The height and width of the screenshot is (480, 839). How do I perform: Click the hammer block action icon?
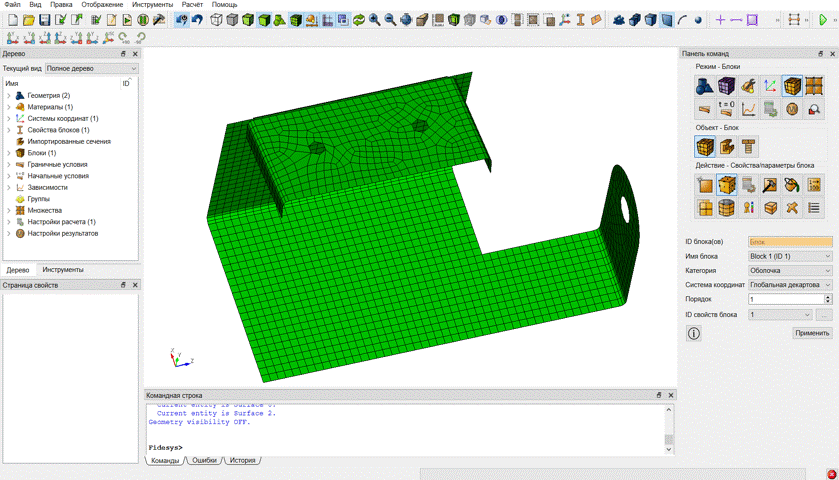[771, 185]
